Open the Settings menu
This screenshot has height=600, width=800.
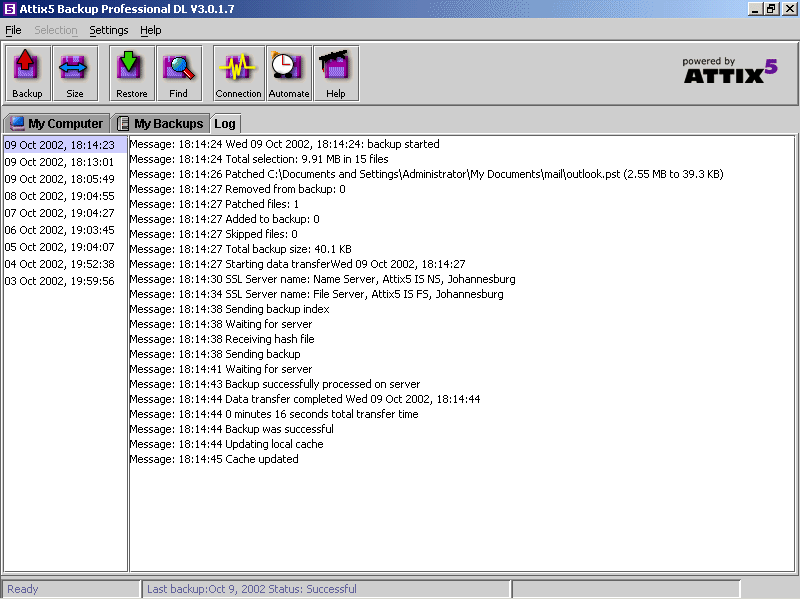click(x=108, y=30)
